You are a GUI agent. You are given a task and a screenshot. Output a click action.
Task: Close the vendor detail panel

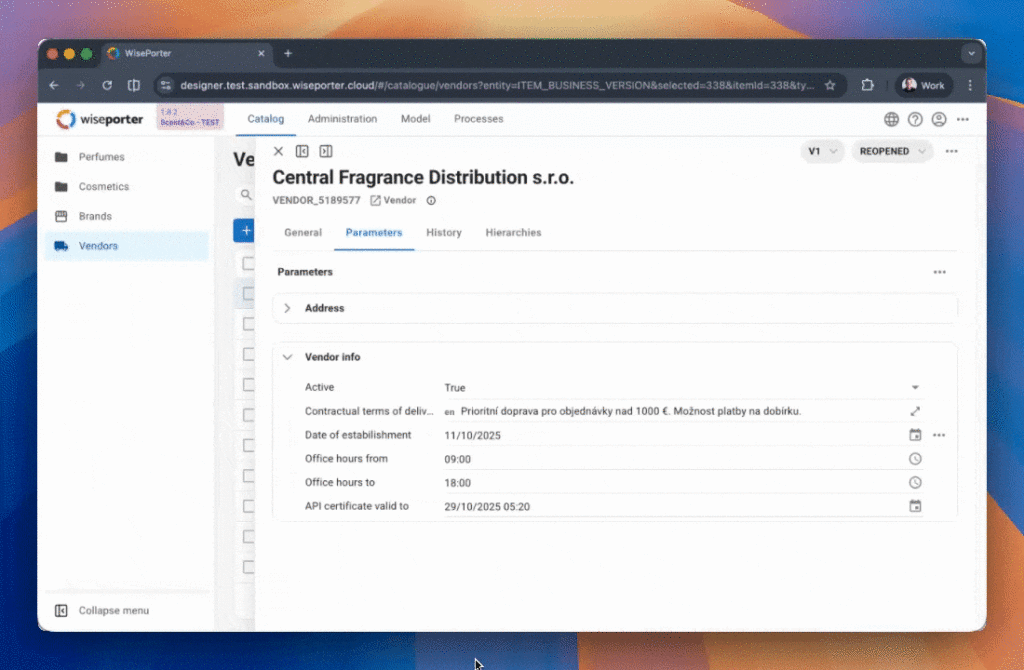[x=279, y=151]
